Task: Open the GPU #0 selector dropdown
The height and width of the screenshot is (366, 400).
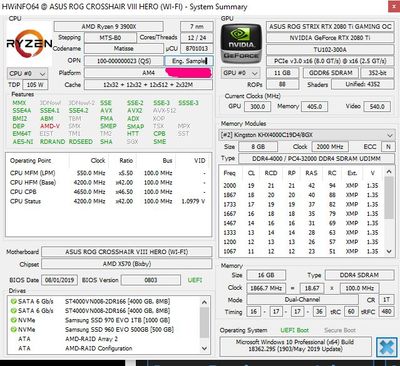Action: tap(241, 73)
